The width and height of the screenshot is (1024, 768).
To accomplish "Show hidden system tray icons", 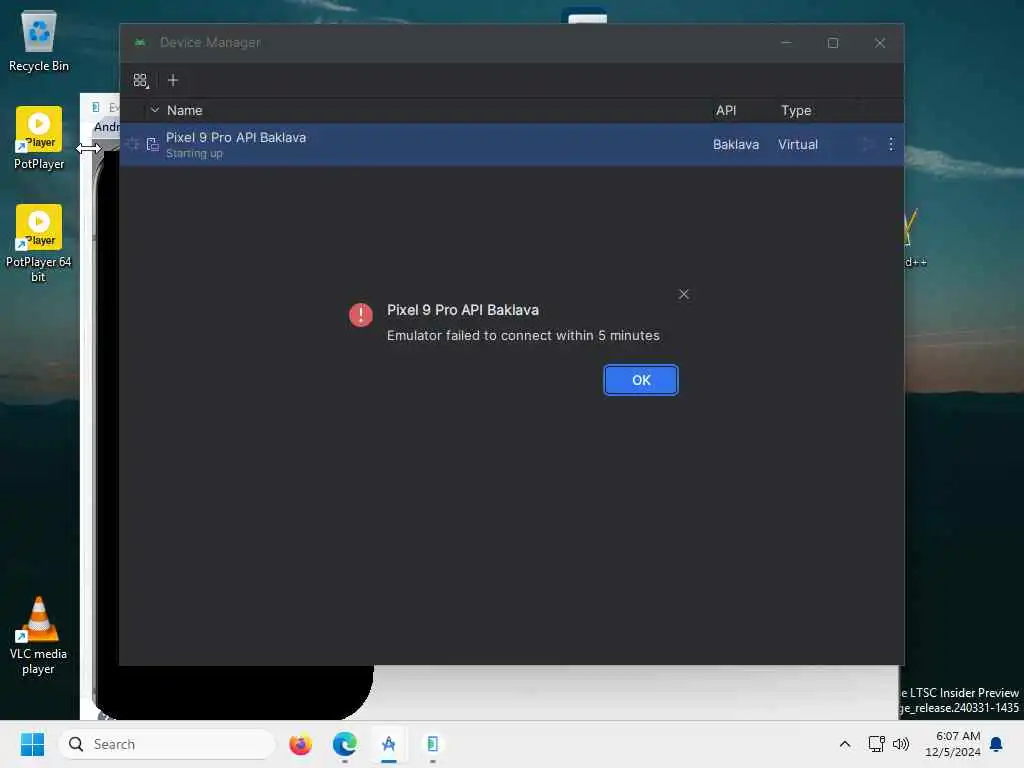I will pyautogui.click(x=844, y=744).
